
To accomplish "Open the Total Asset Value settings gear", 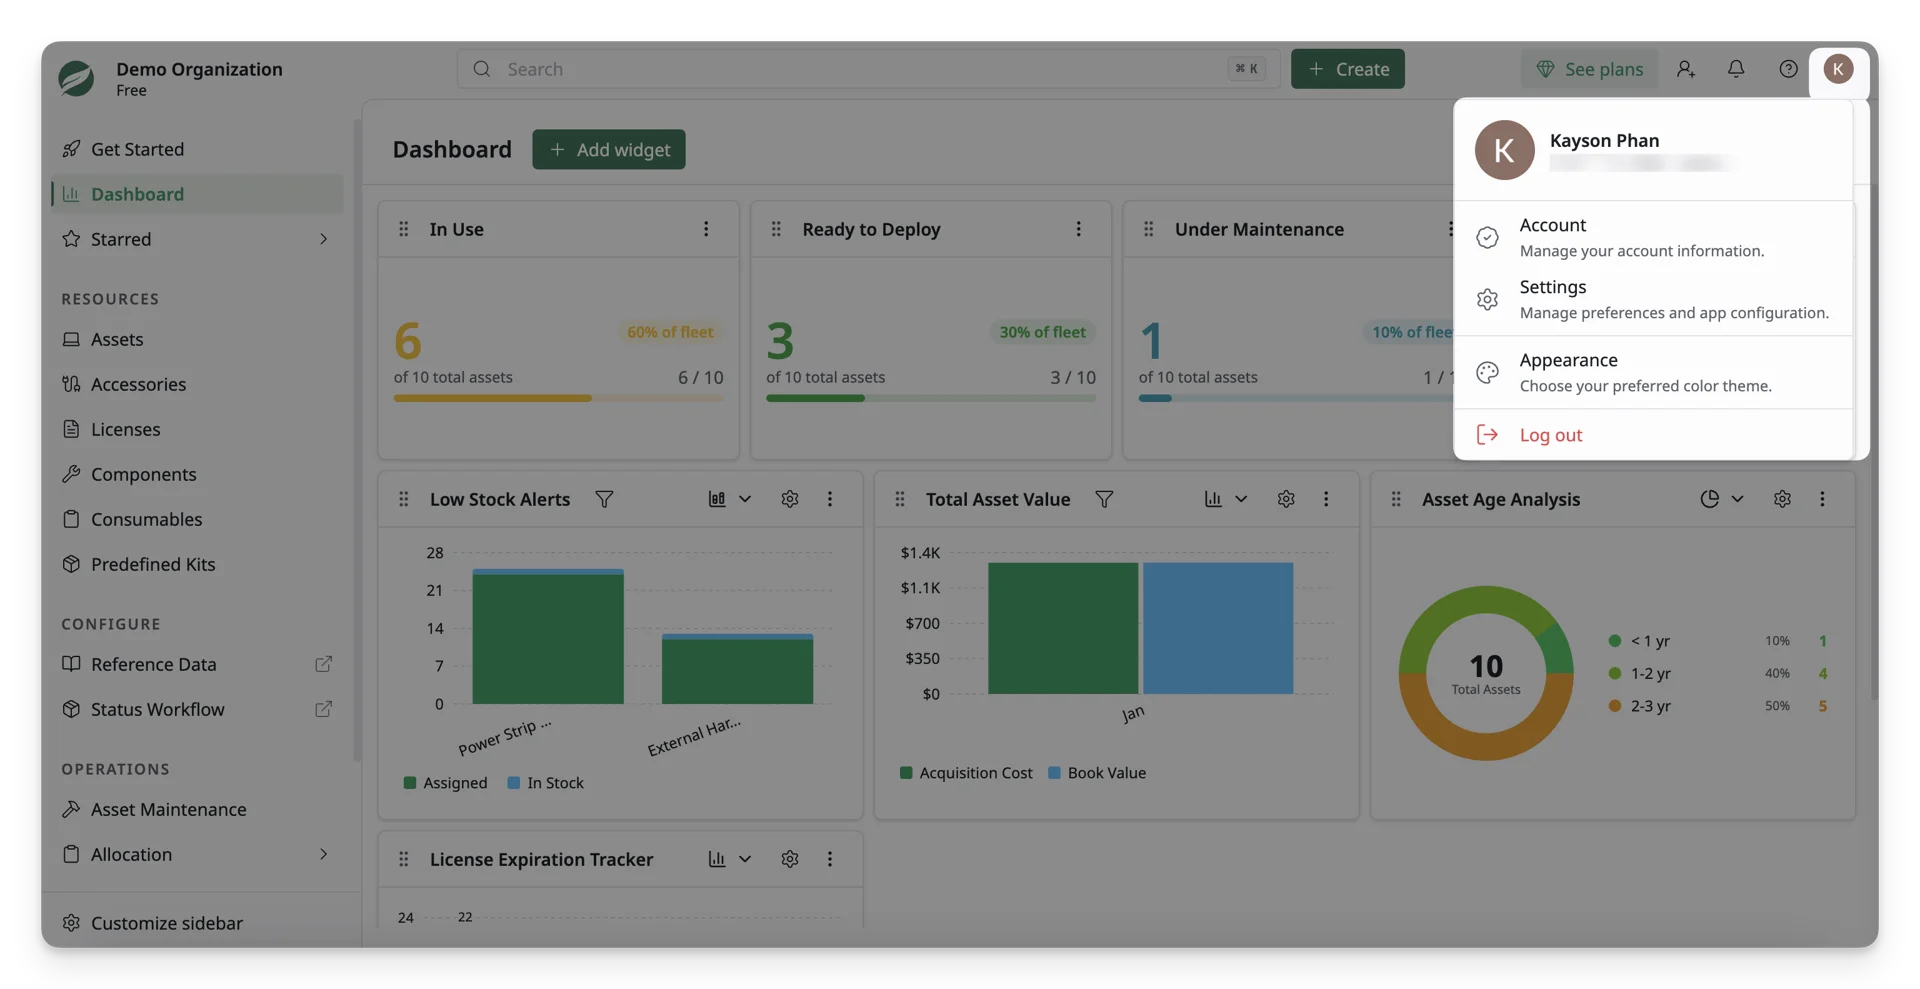I will point(1286,499).
